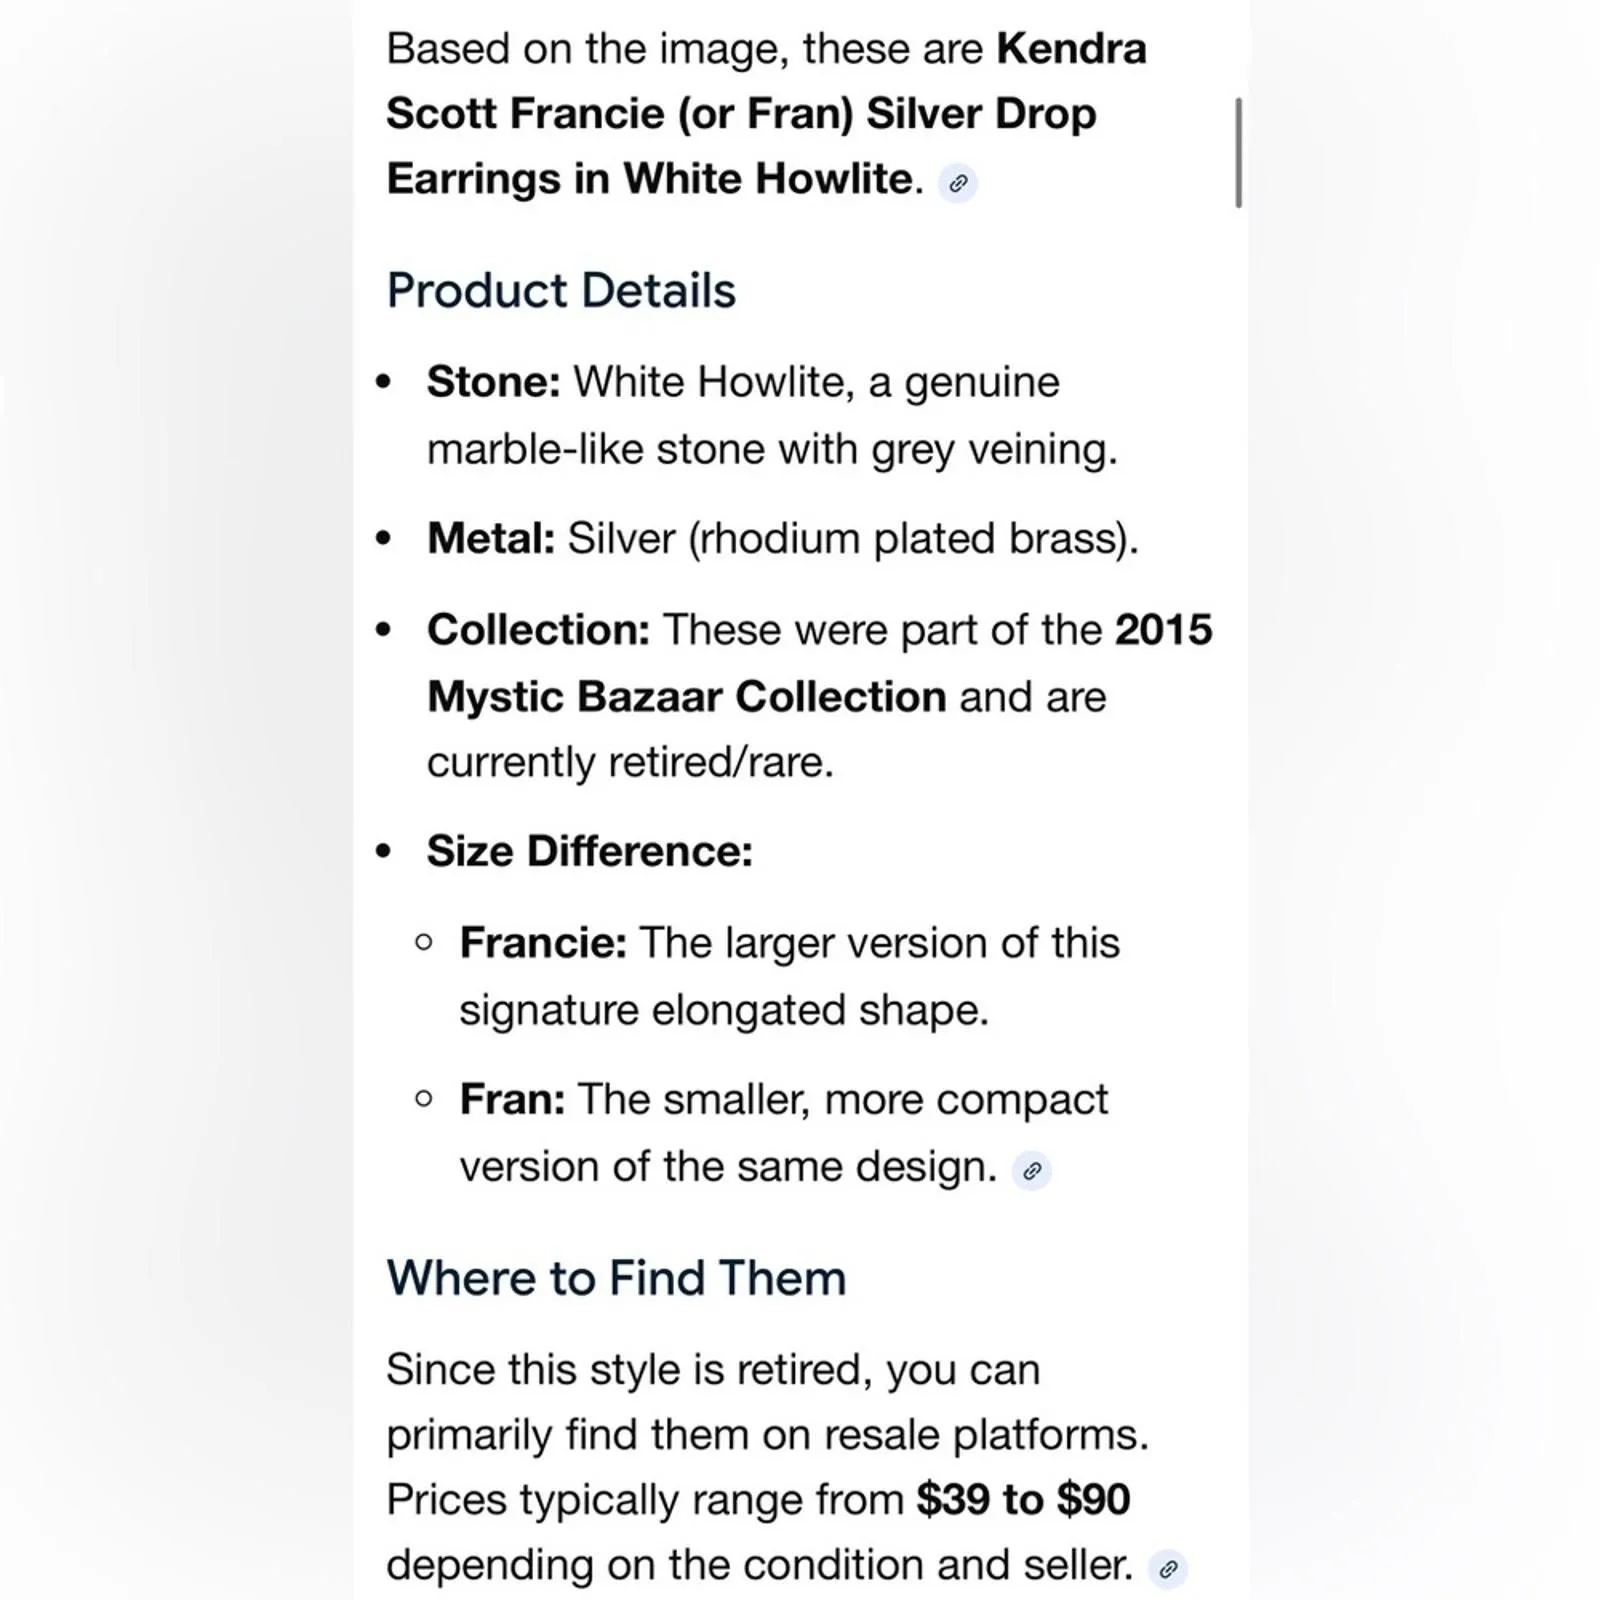Click the "Size Difference:" bullet label

[590, 851]
